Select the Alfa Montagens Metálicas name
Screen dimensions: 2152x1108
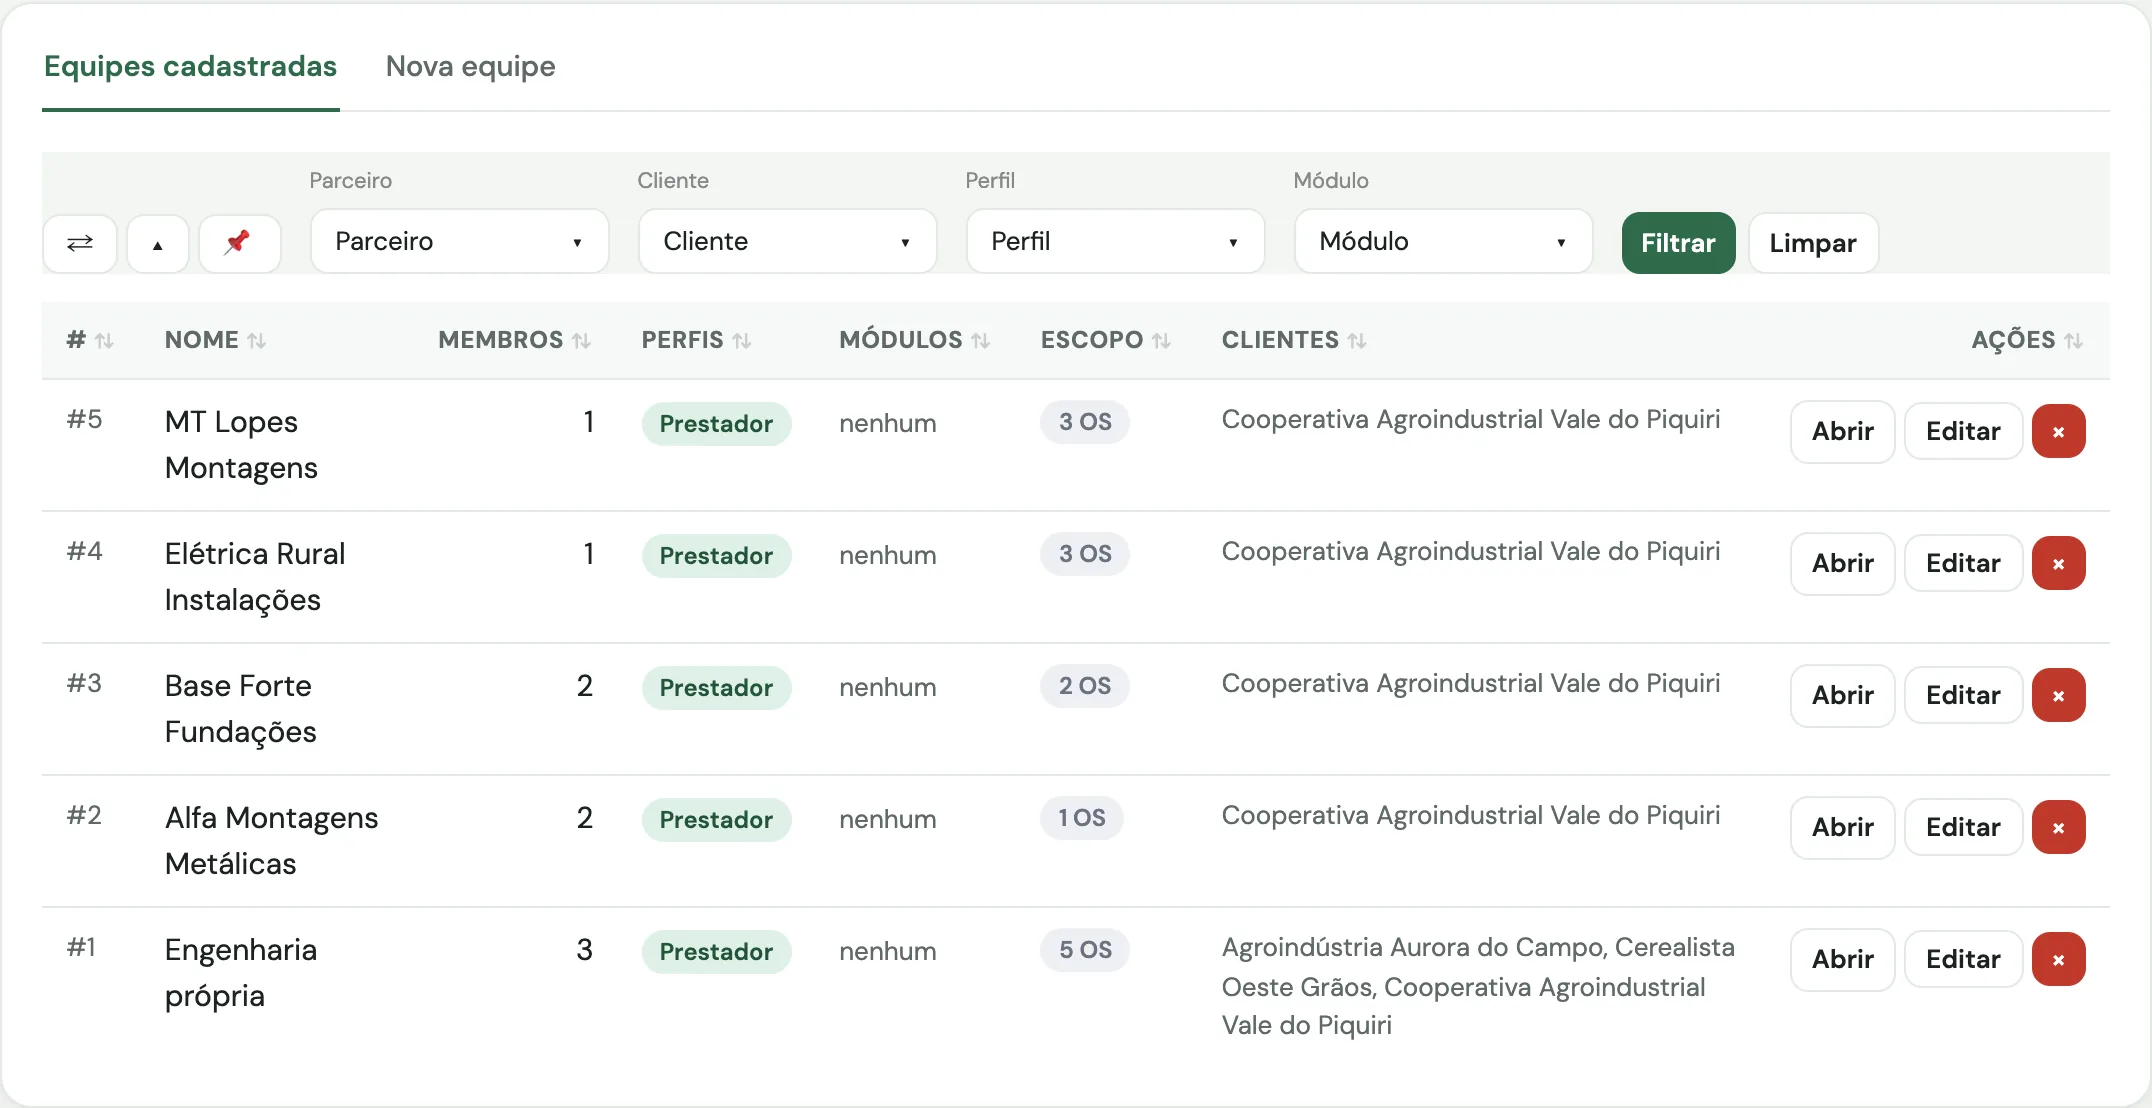coord(272,841)
